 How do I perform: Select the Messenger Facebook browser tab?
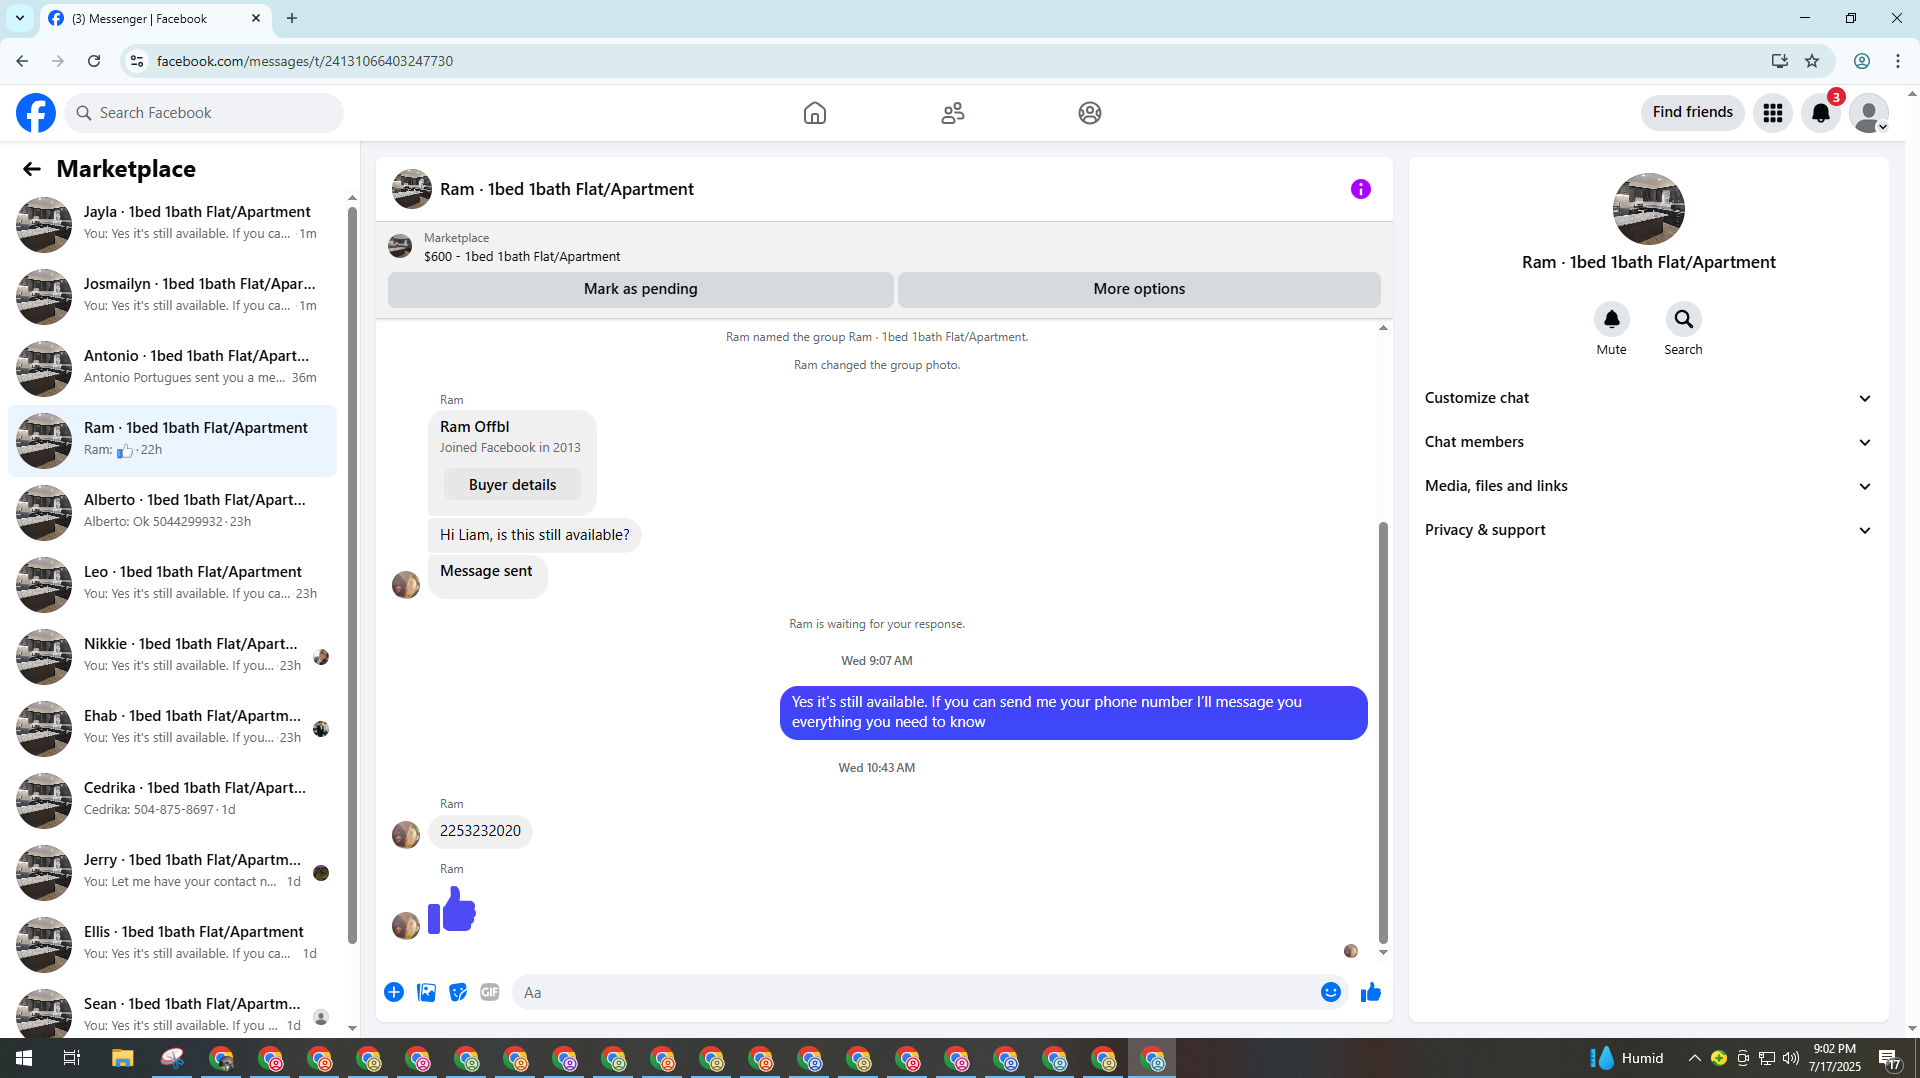(x=155, y=19)
